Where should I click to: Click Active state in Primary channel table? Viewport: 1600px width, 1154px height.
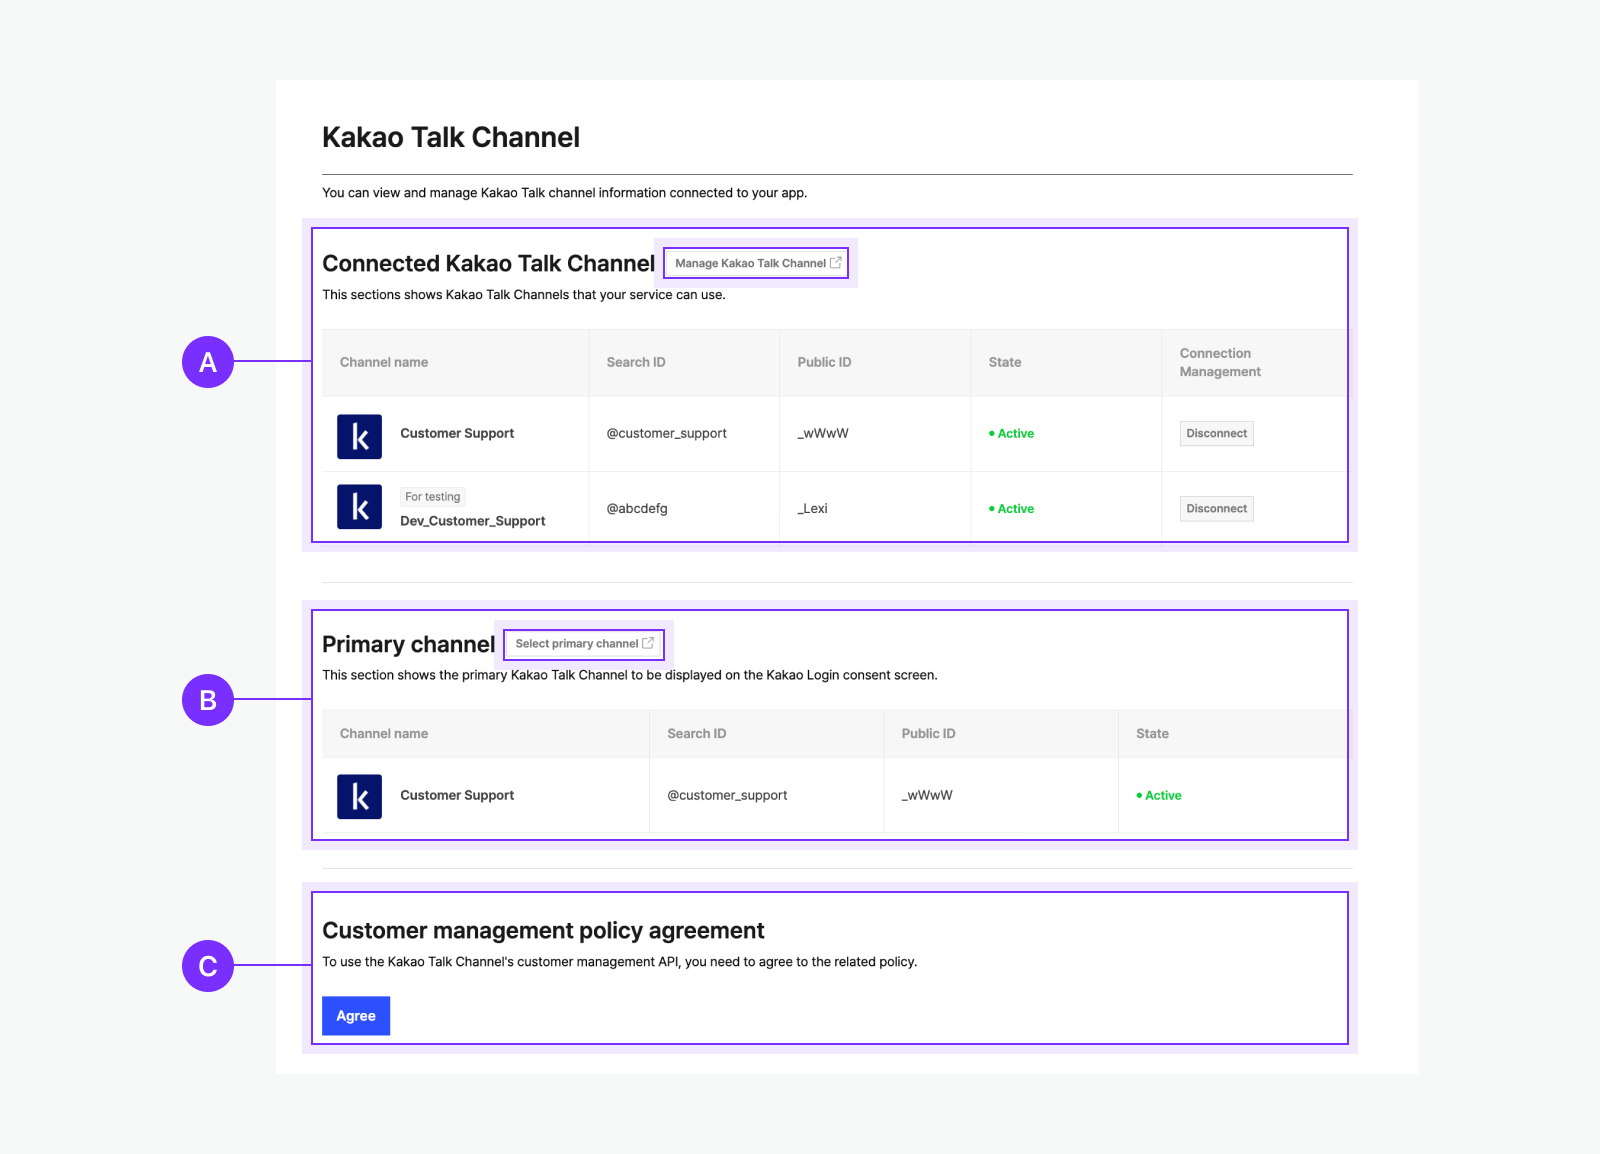point(1162,796)
